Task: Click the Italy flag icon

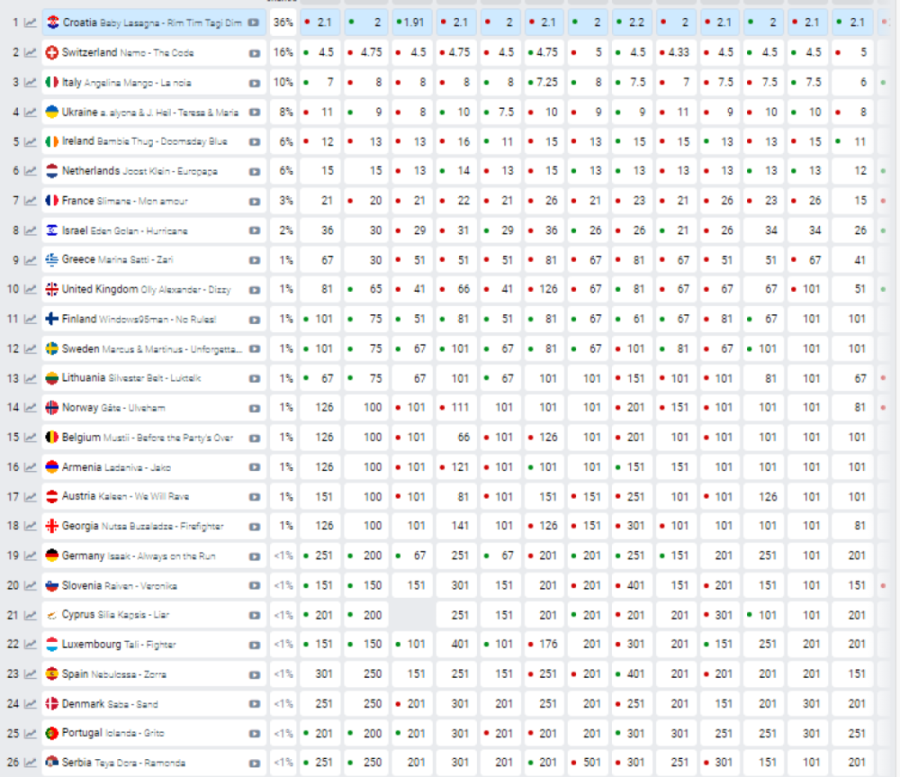Action: click(x=52, y=82)
